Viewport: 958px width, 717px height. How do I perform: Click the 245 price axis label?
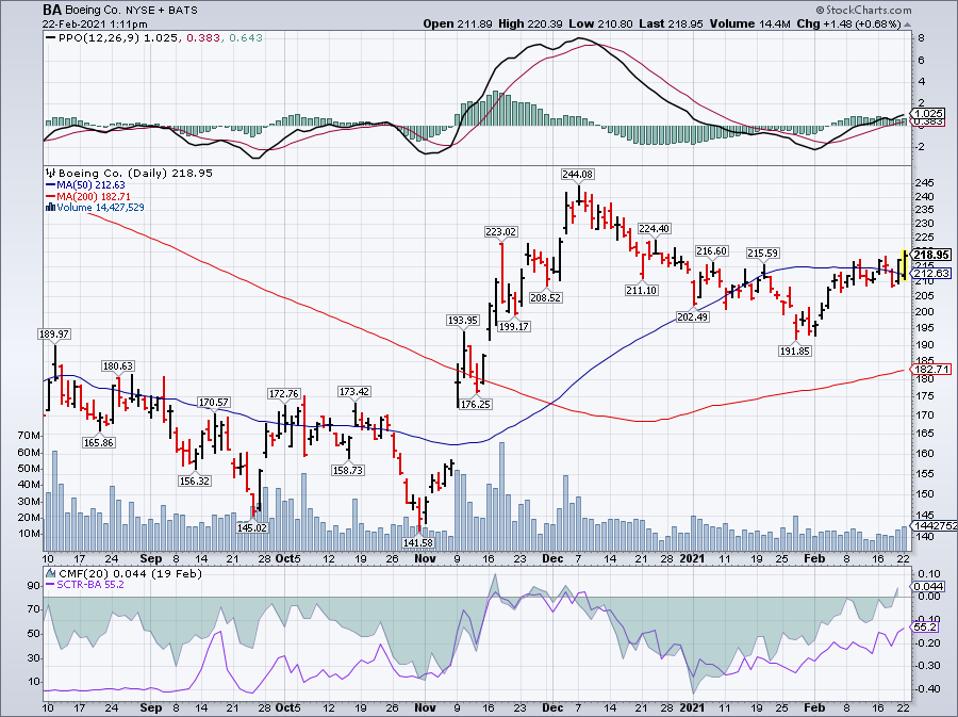tap(923, 183)
